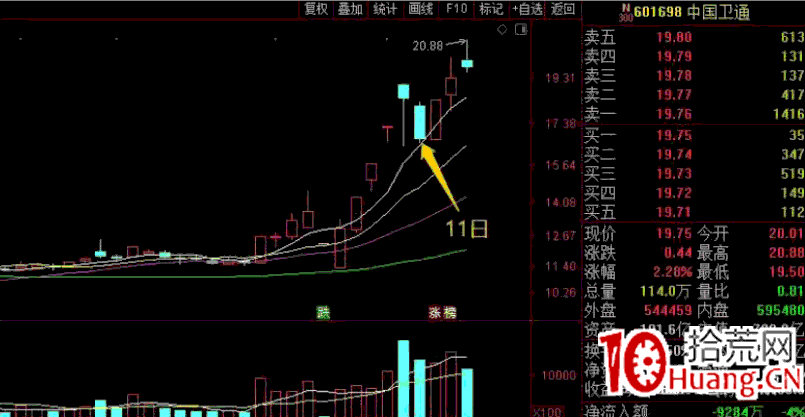Image resolution: width=805 pixels, height=417 pixels.
Task: Click 买五 bid price 19.71
Action: [676, 212]
